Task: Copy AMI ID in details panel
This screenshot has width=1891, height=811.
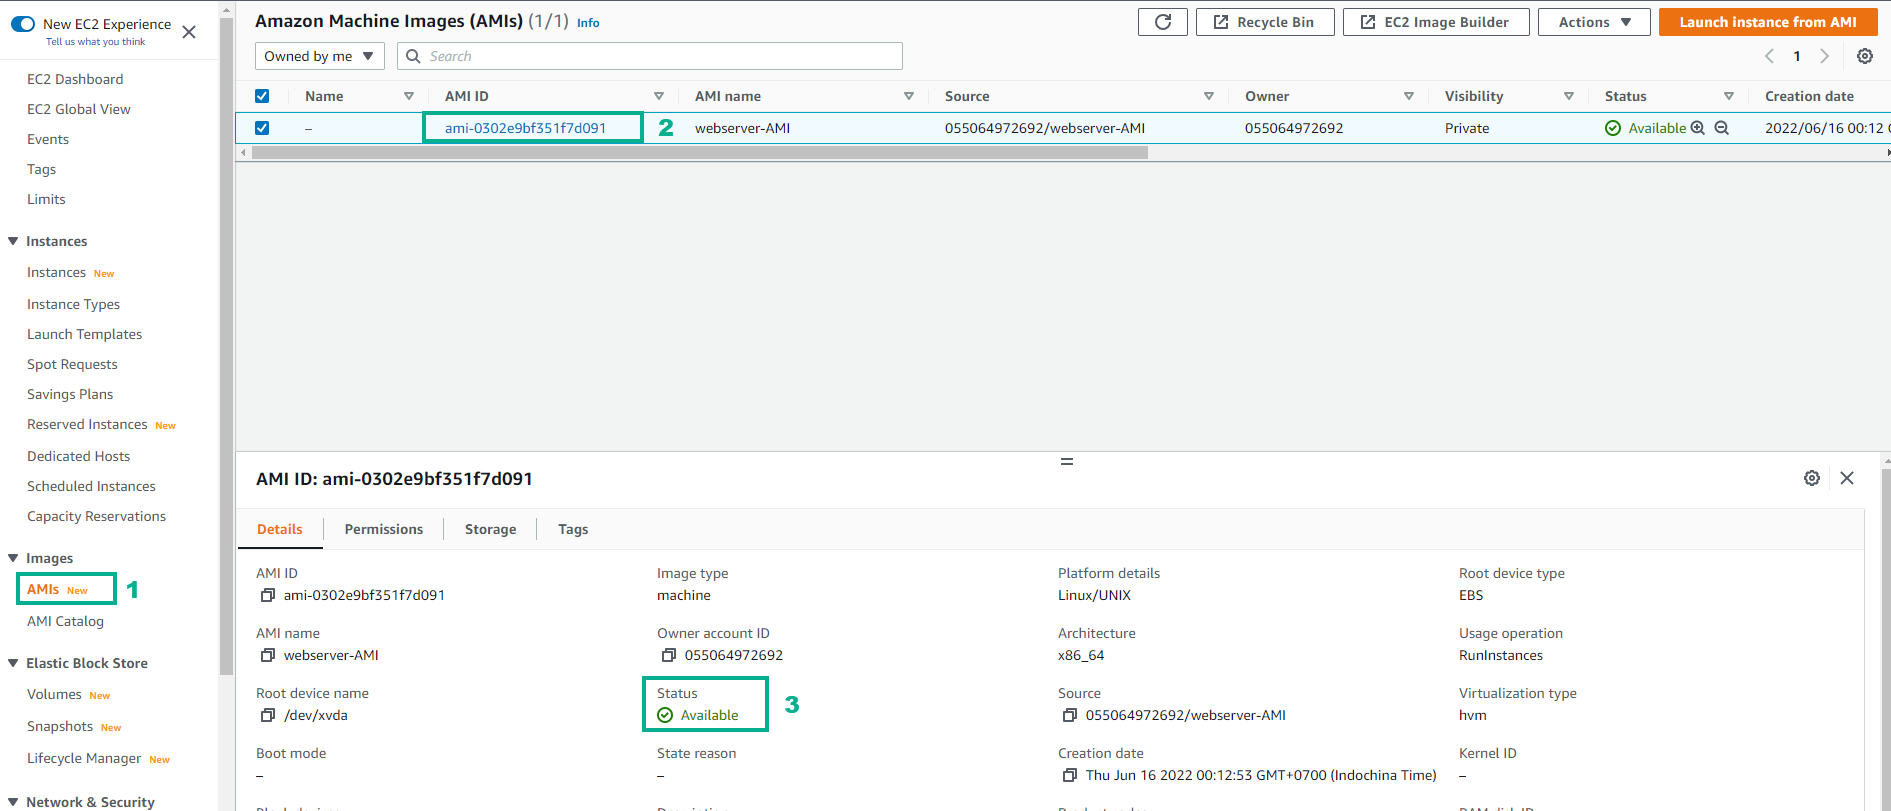Action: coord(267,595)
